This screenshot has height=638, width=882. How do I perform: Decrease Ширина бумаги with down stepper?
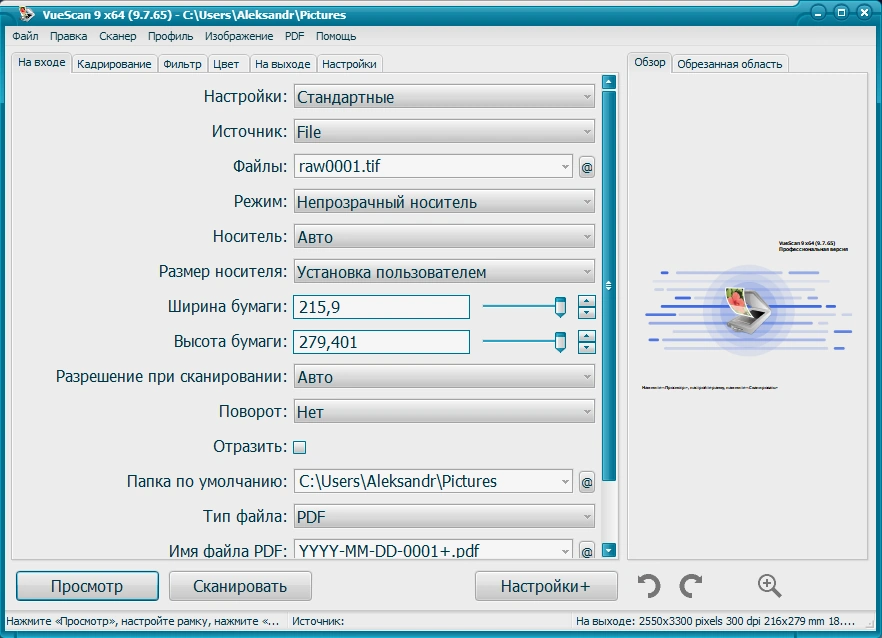(x=587, y=313)
